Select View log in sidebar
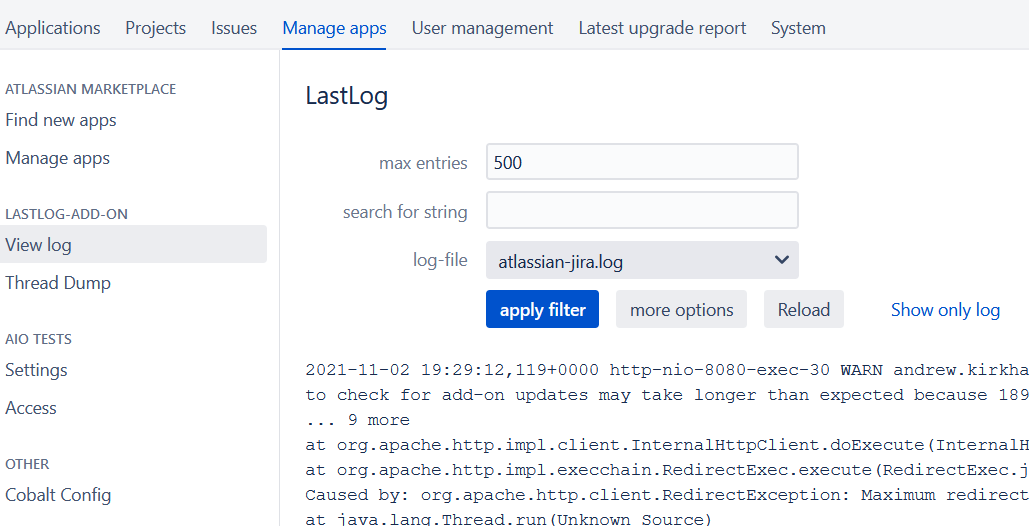The width and height of the screenshot is (1029, 526). [x=39, y=245]
